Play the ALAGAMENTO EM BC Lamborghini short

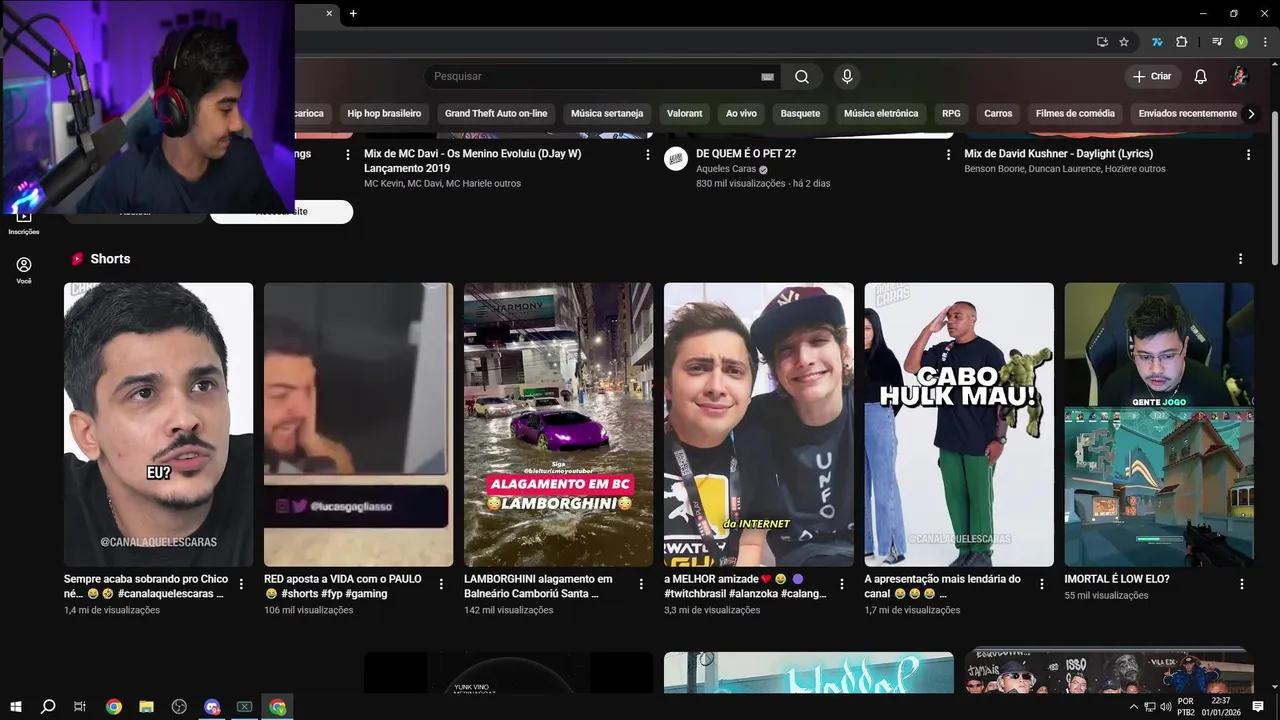click(558, 424)
